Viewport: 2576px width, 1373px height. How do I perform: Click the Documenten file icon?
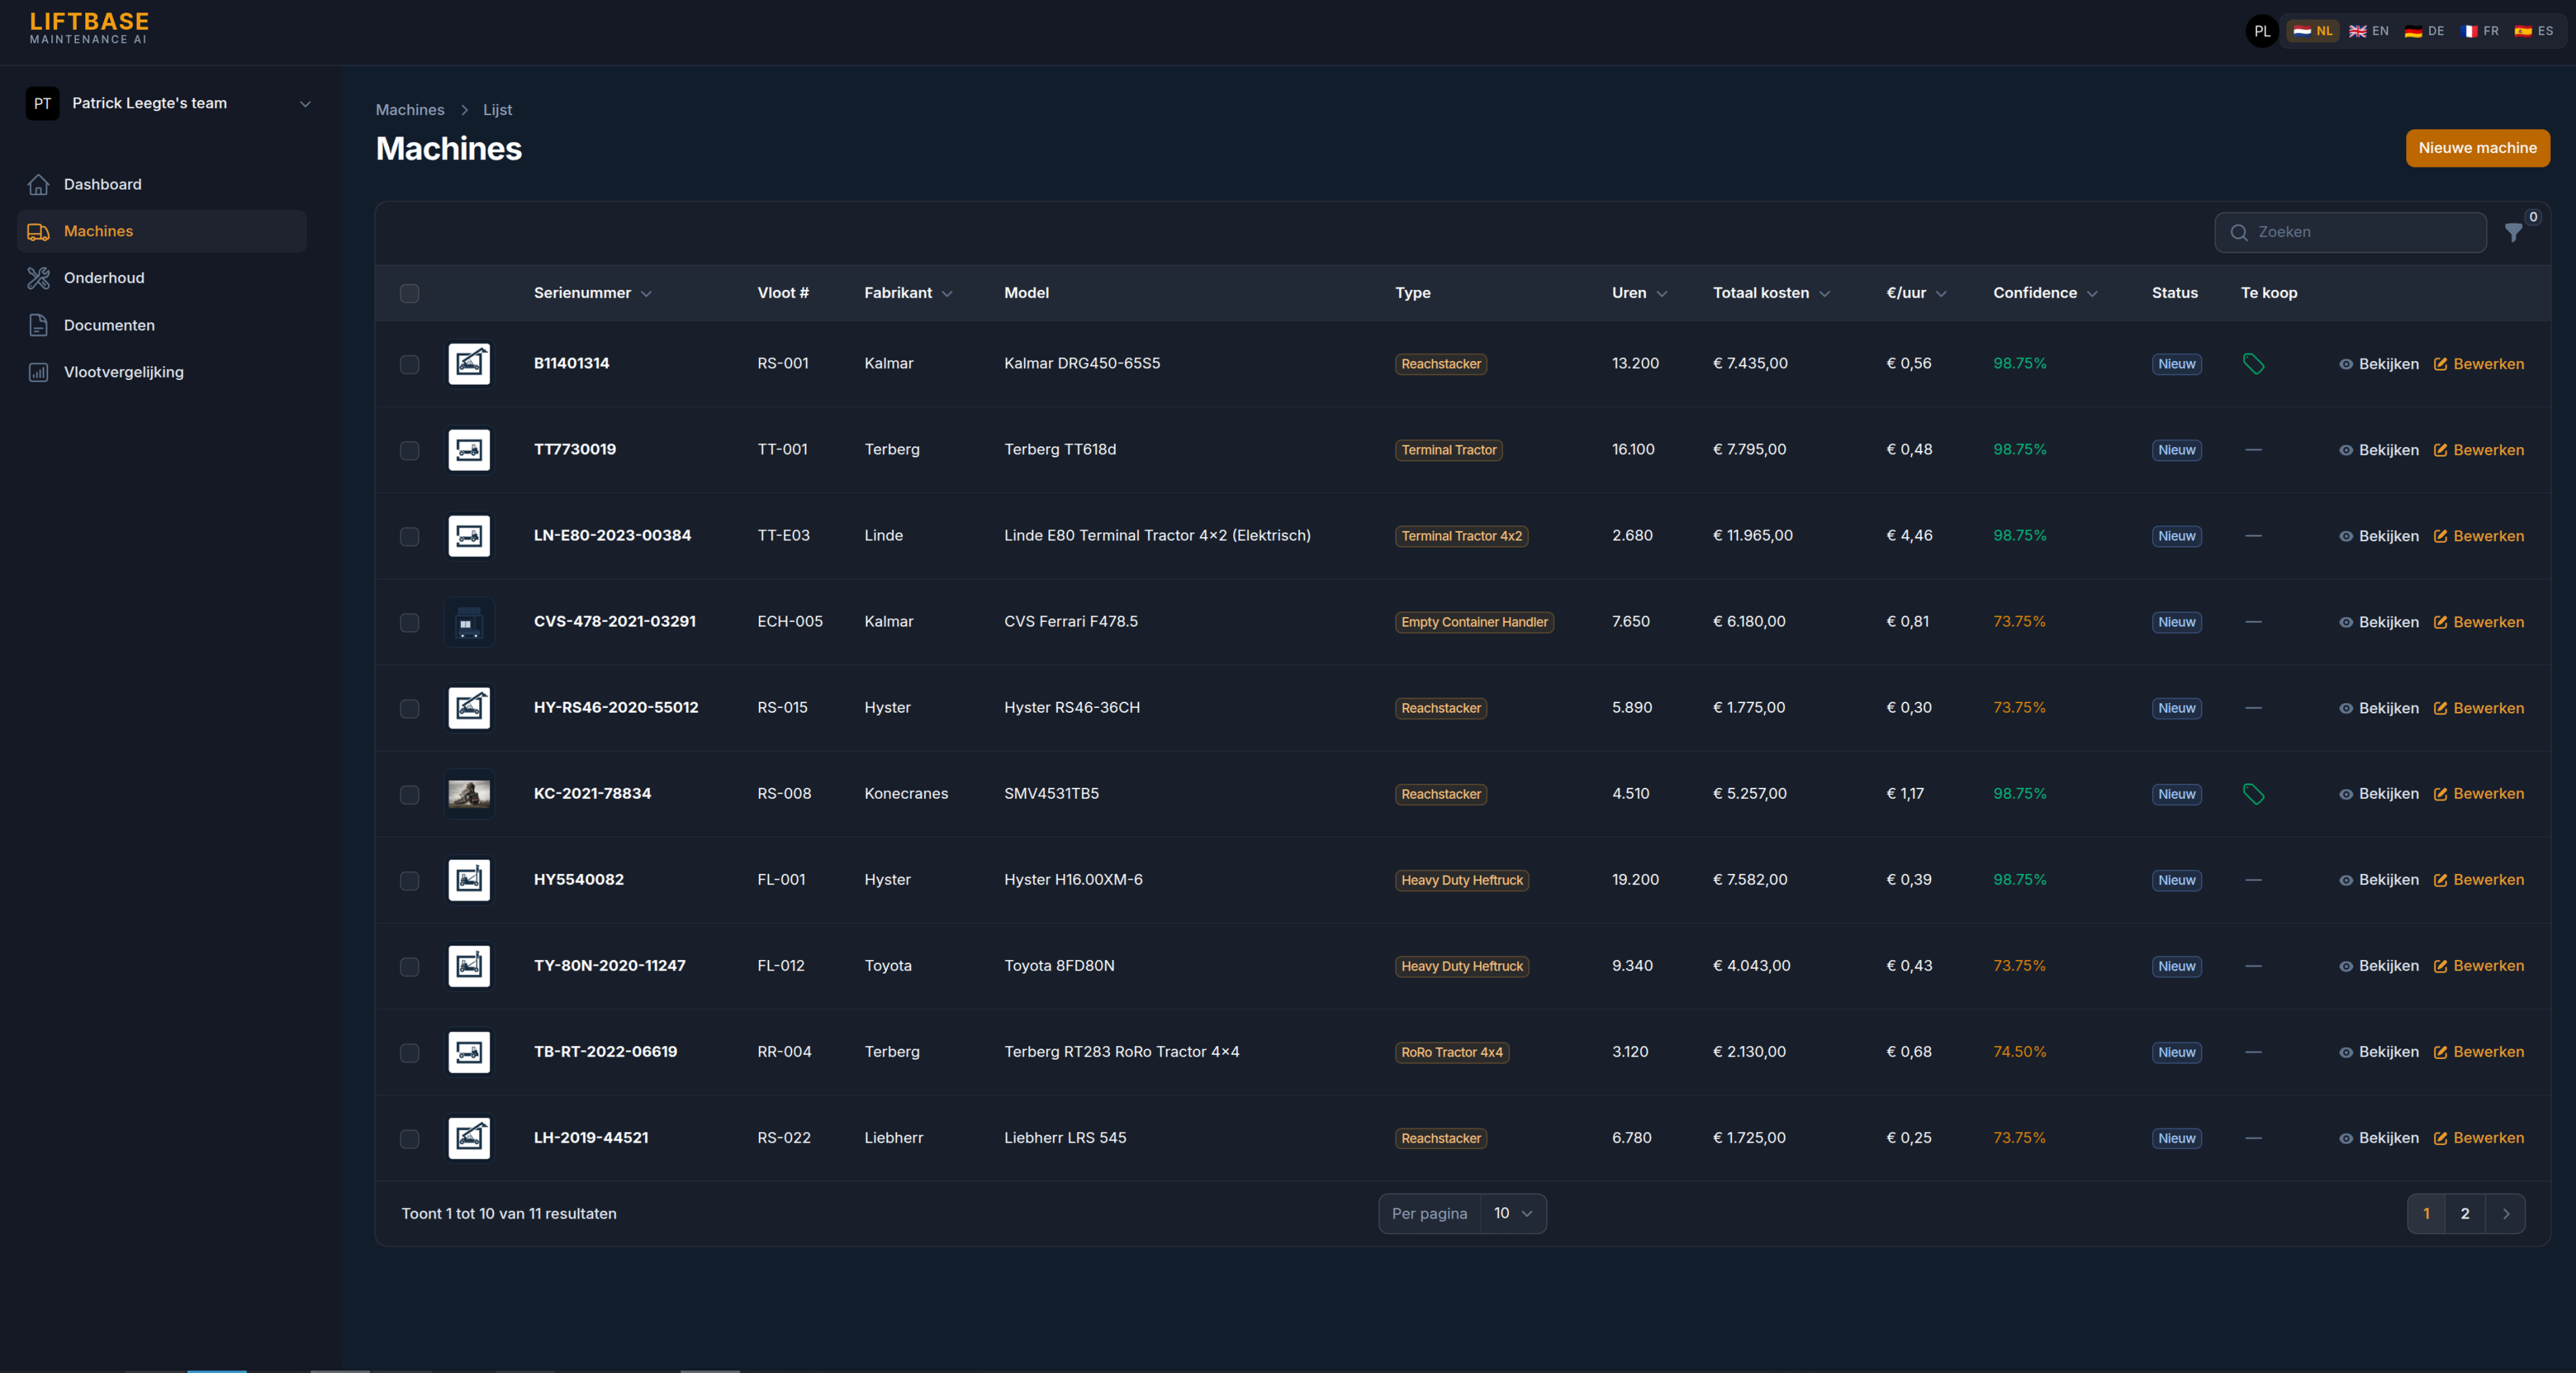(x=38, y=325)
